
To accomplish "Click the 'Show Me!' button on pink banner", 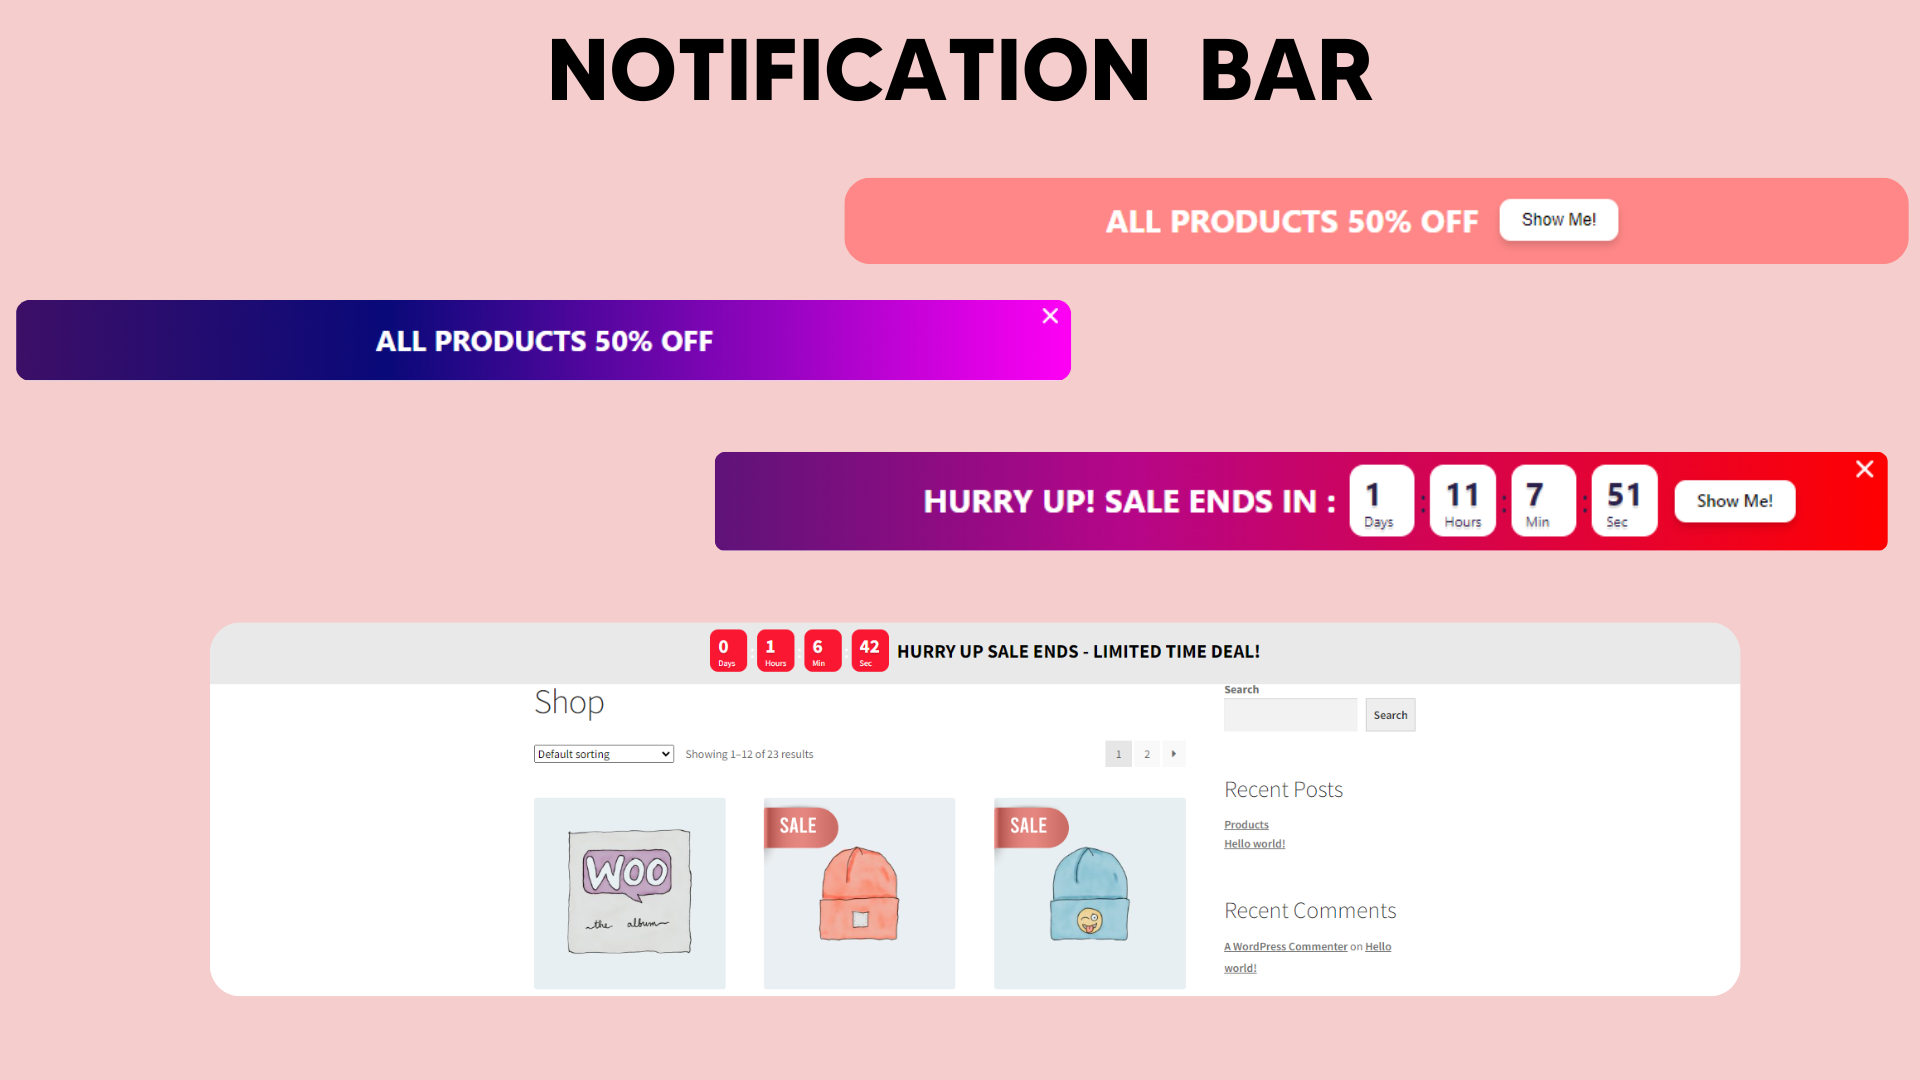I will pos(1559,219).
